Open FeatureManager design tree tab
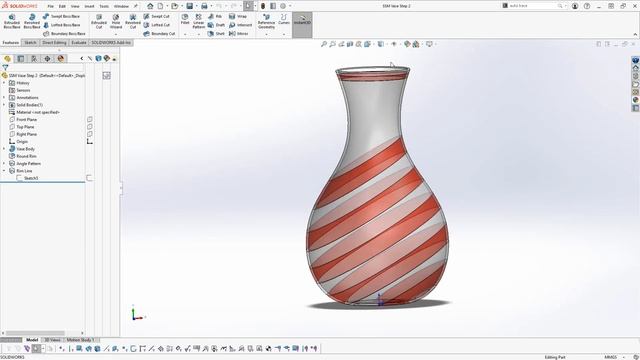The image size is (640, 360). coord(7,59)
